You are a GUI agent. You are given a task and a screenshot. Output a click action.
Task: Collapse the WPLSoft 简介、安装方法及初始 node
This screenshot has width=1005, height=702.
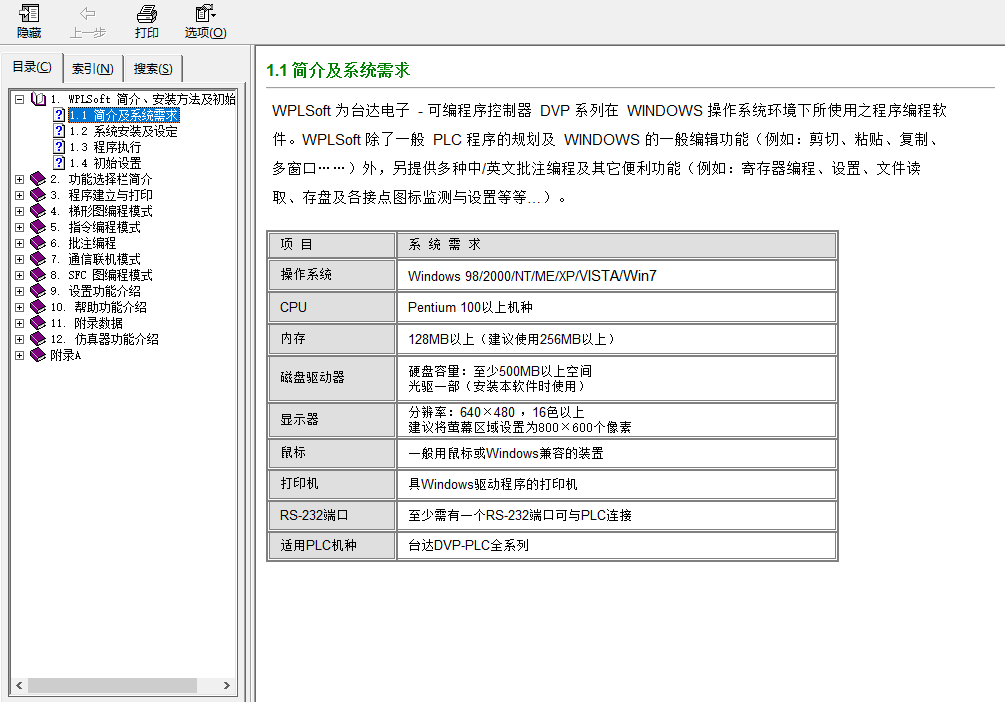click(x=18, y=100)
